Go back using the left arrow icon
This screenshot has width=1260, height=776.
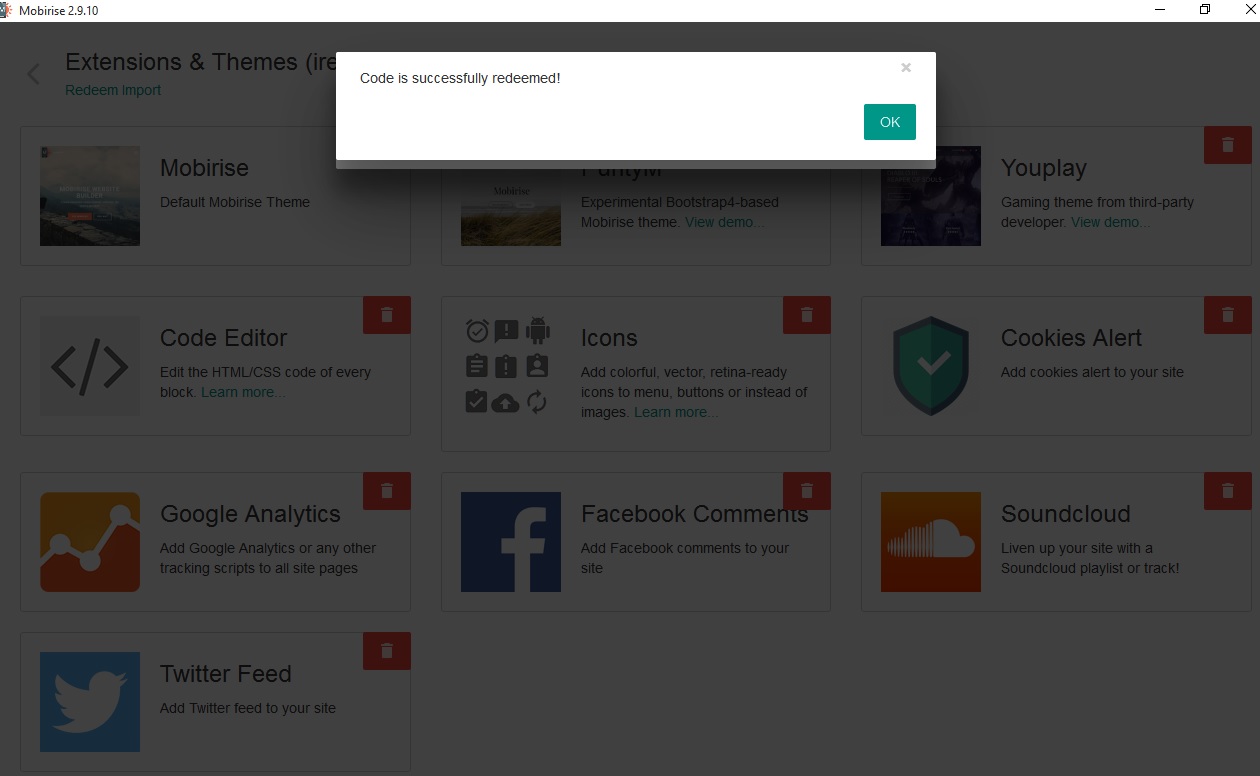pos(34,74)
